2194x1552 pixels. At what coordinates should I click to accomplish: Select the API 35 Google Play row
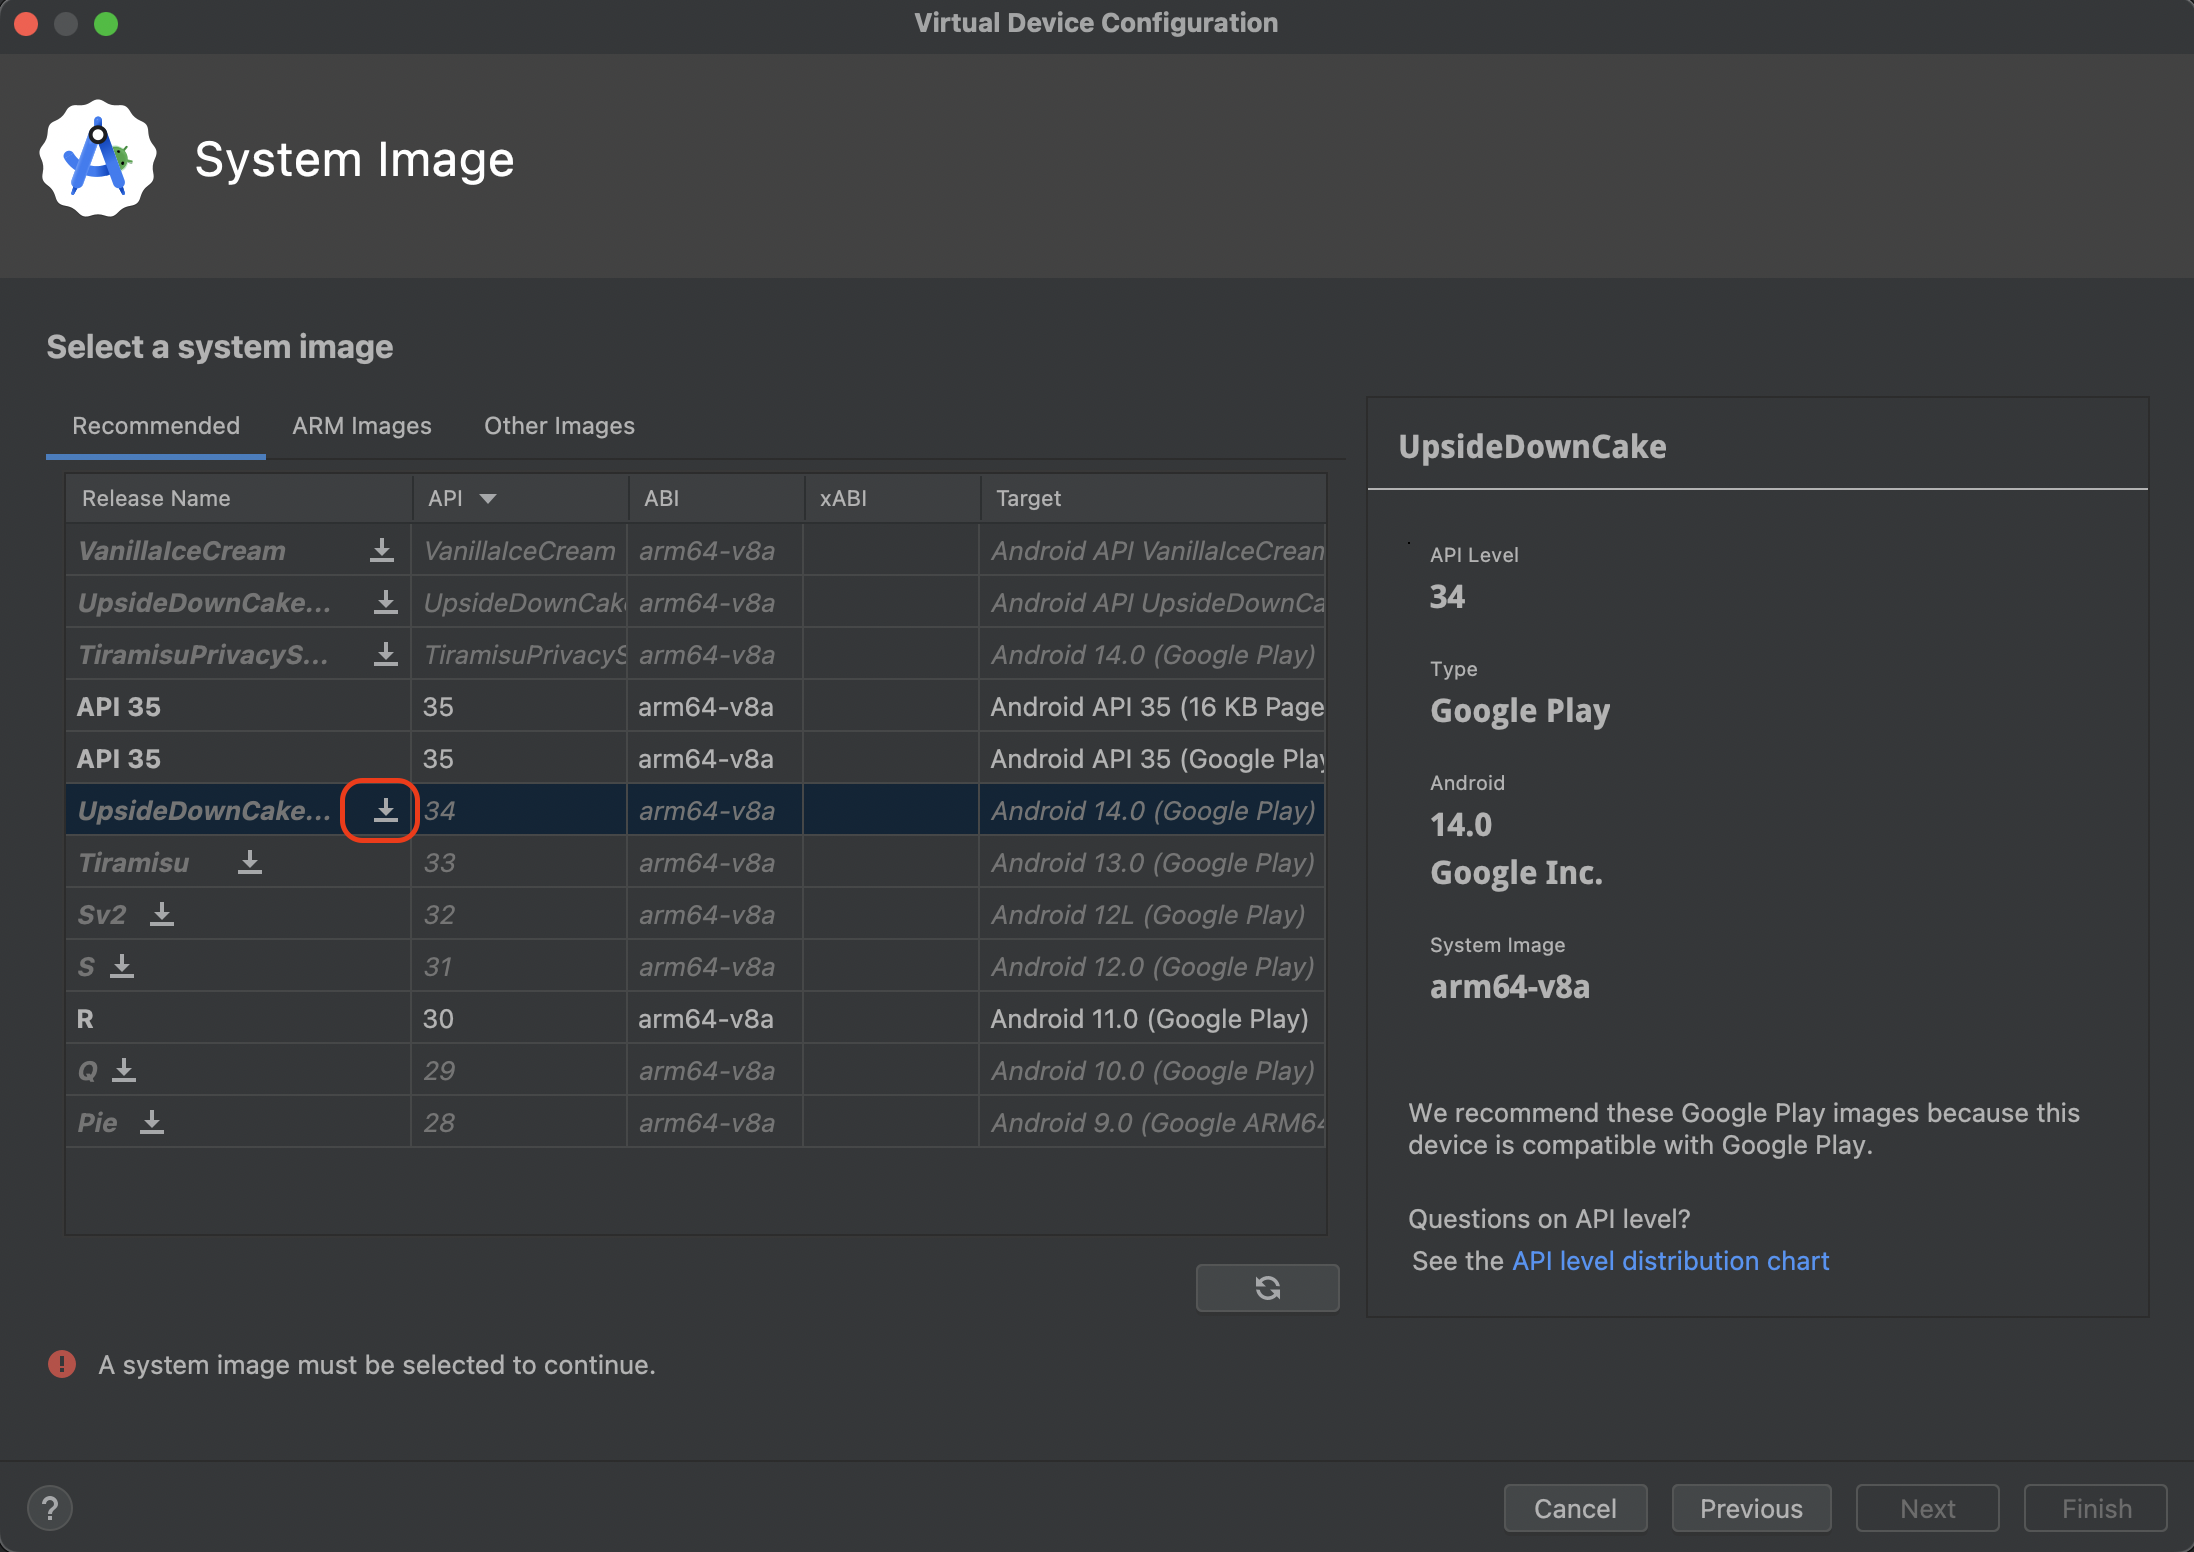[x=696, y=759]
